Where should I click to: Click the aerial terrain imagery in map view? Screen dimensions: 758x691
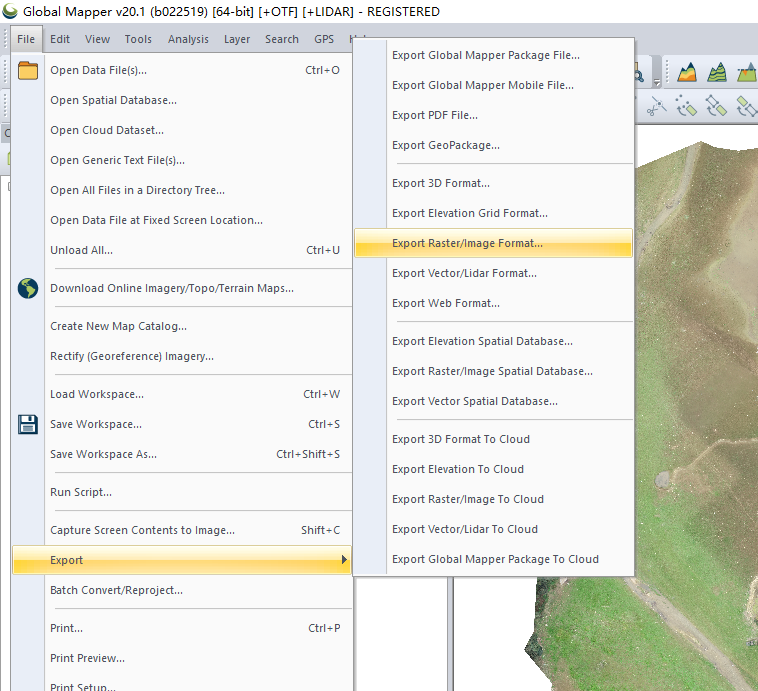click(696, 387)
